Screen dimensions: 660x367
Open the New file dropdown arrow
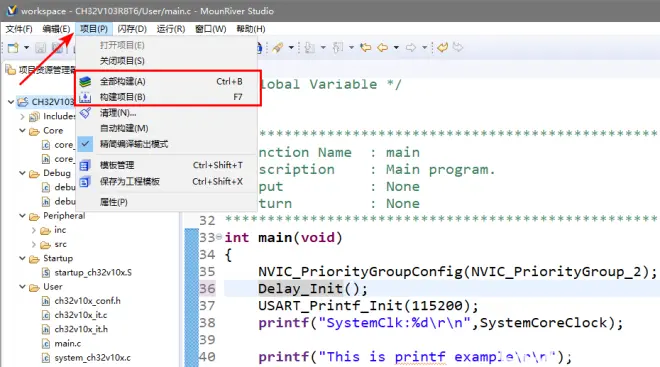[x=26, y=48]
